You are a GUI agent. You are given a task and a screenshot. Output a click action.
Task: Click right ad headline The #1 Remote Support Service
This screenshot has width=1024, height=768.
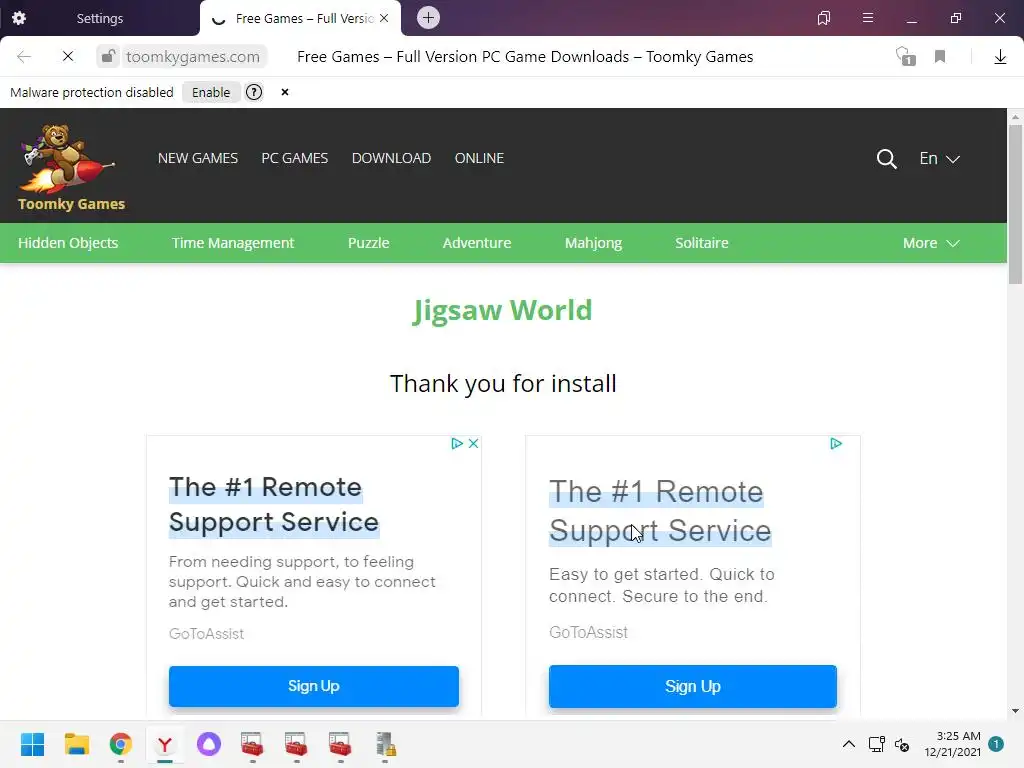[x=660, y=511]
